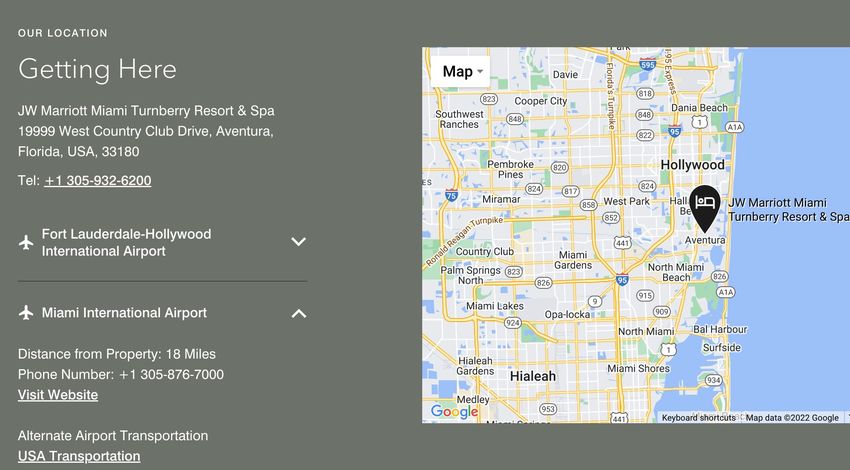Click the Miami International Airport title
This screenshot has width=850, height=470.
[124, 313]
